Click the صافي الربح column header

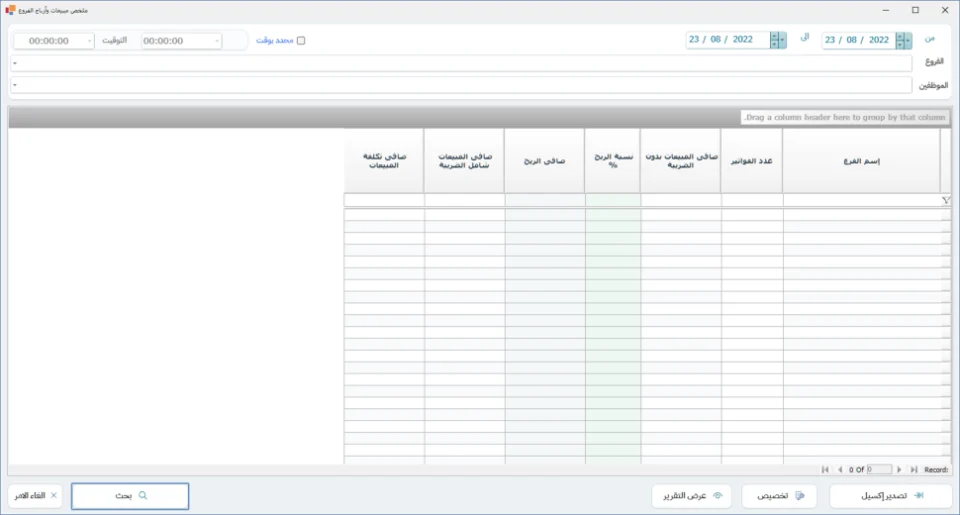544,161
